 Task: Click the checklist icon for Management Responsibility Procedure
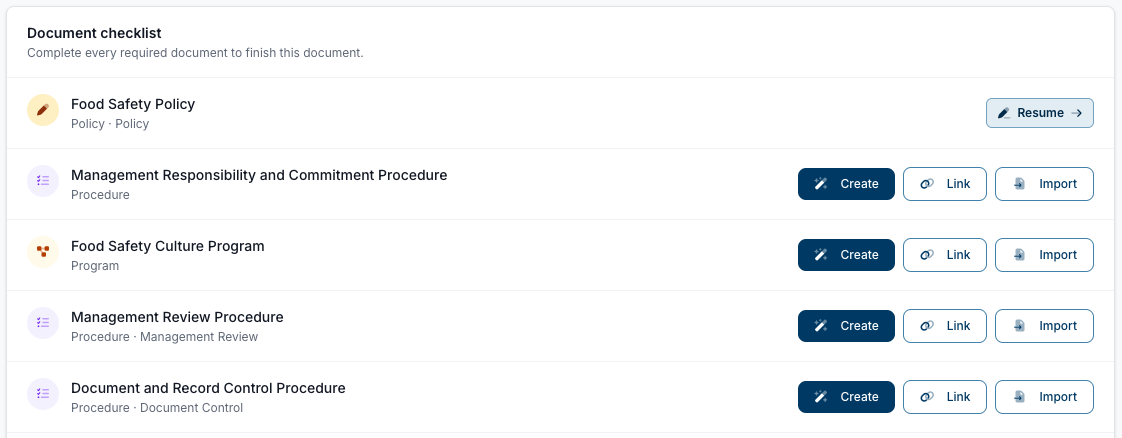(43, 181)
